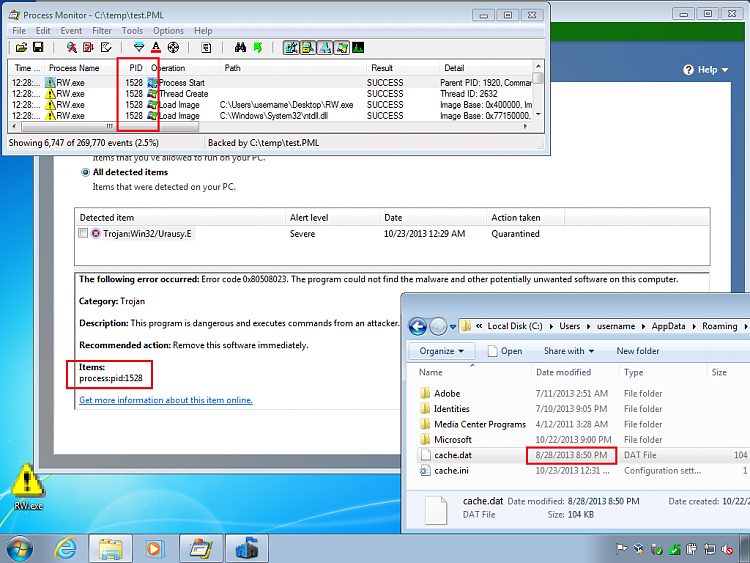Click the Action Center flag tray icon
This screenshot has width=750, height=563.
(x=621, y=550)
